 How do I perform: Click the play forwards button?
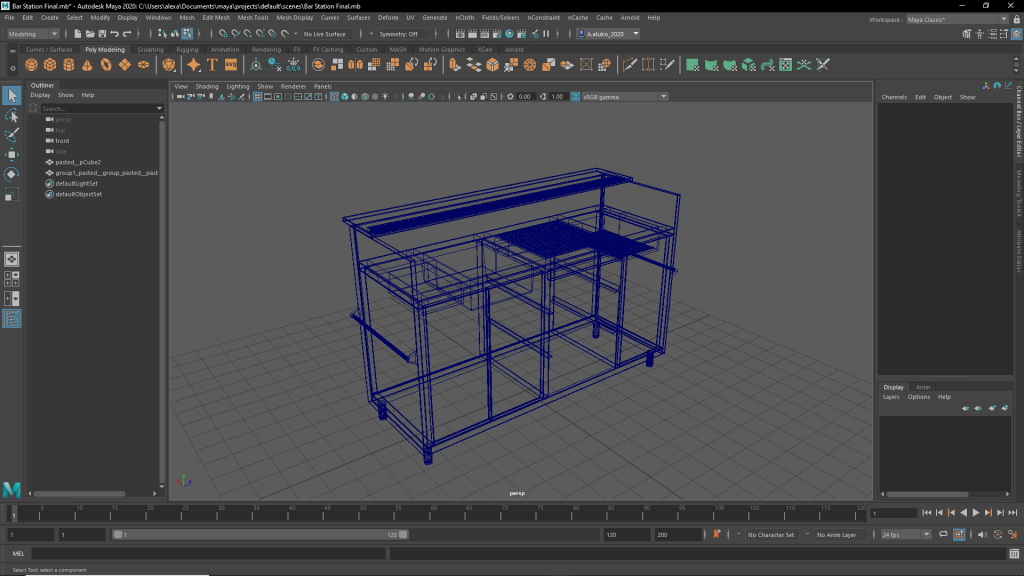click(x=975, y=513)
